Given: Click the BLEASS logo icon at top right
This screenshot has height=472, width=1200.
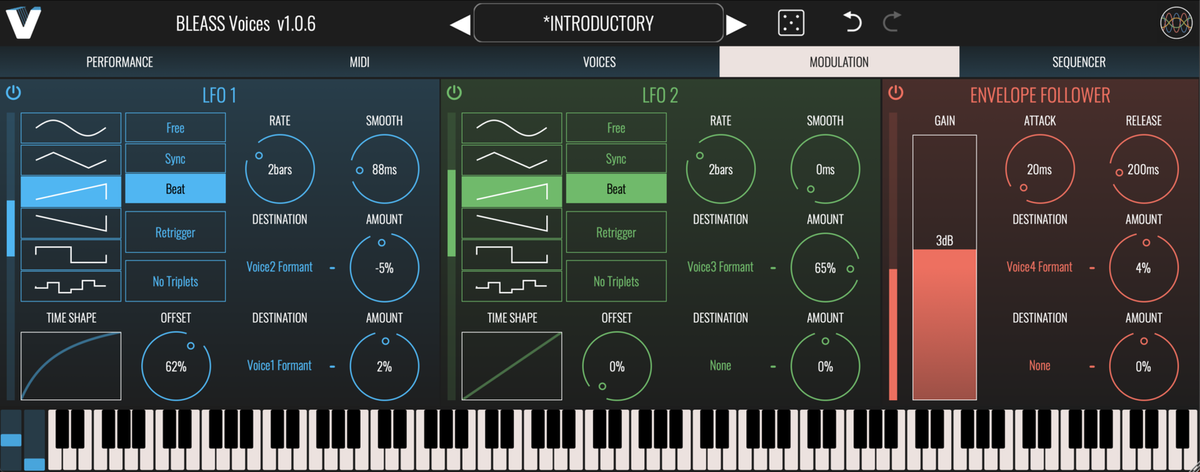Looking at the screenshot, I should [1176, 23].
